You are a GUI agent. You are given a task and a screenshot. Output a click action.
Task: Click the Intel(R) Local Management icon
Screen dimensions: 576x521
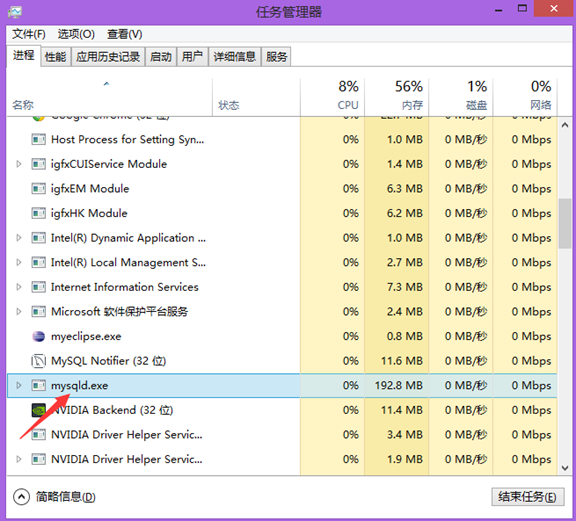click(x=39, y=263)
